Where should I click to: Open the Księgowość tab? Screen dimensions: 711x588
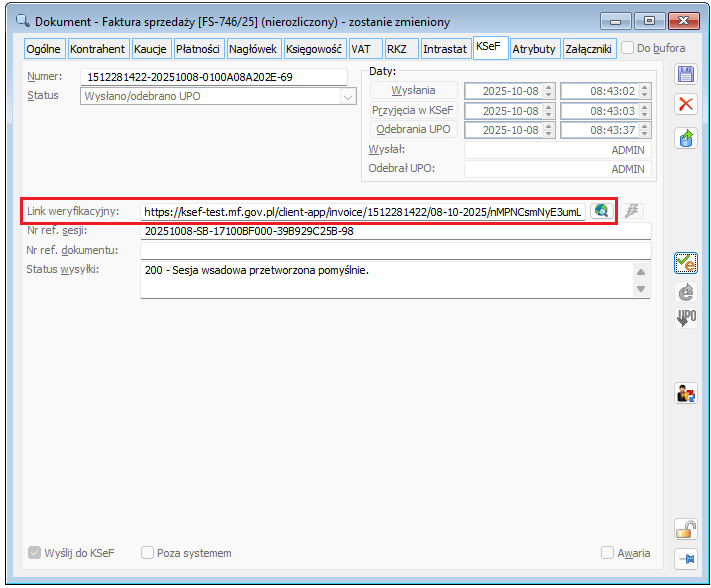(314, 49)
